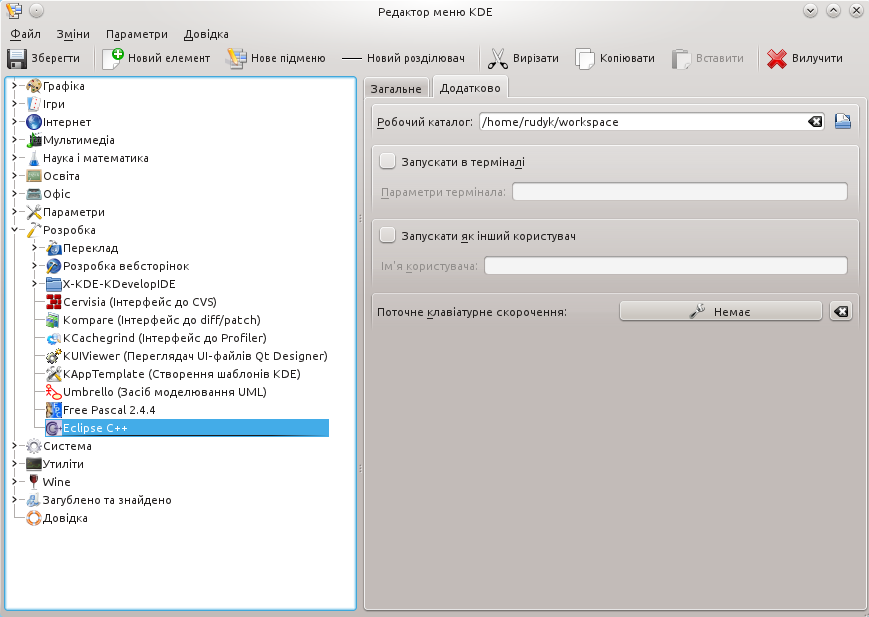The image size is (869, 617).
Task: Expand the Графіка menu category
Action: [15, 86]
